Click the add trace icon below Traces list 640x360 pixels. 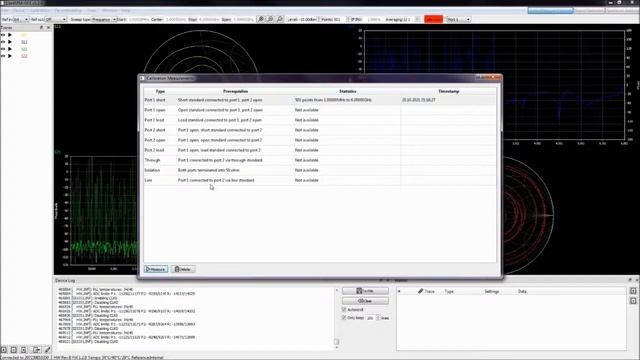(x=4, y=350)
